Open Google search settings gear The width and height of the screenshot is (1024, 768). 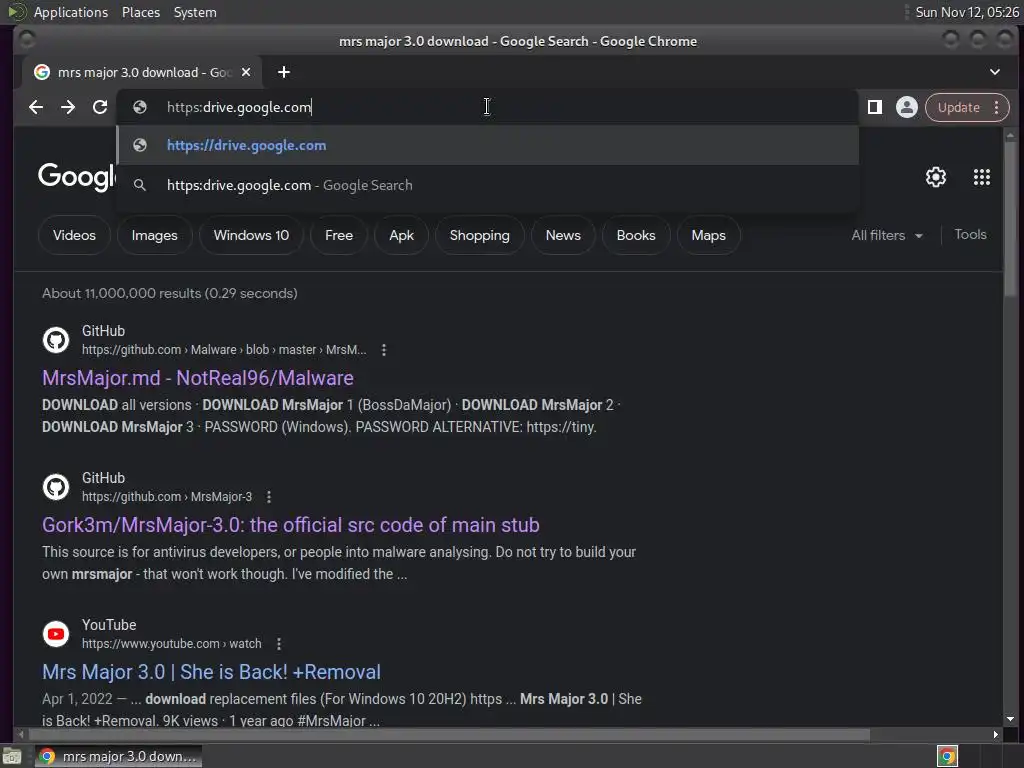point(936,177)
